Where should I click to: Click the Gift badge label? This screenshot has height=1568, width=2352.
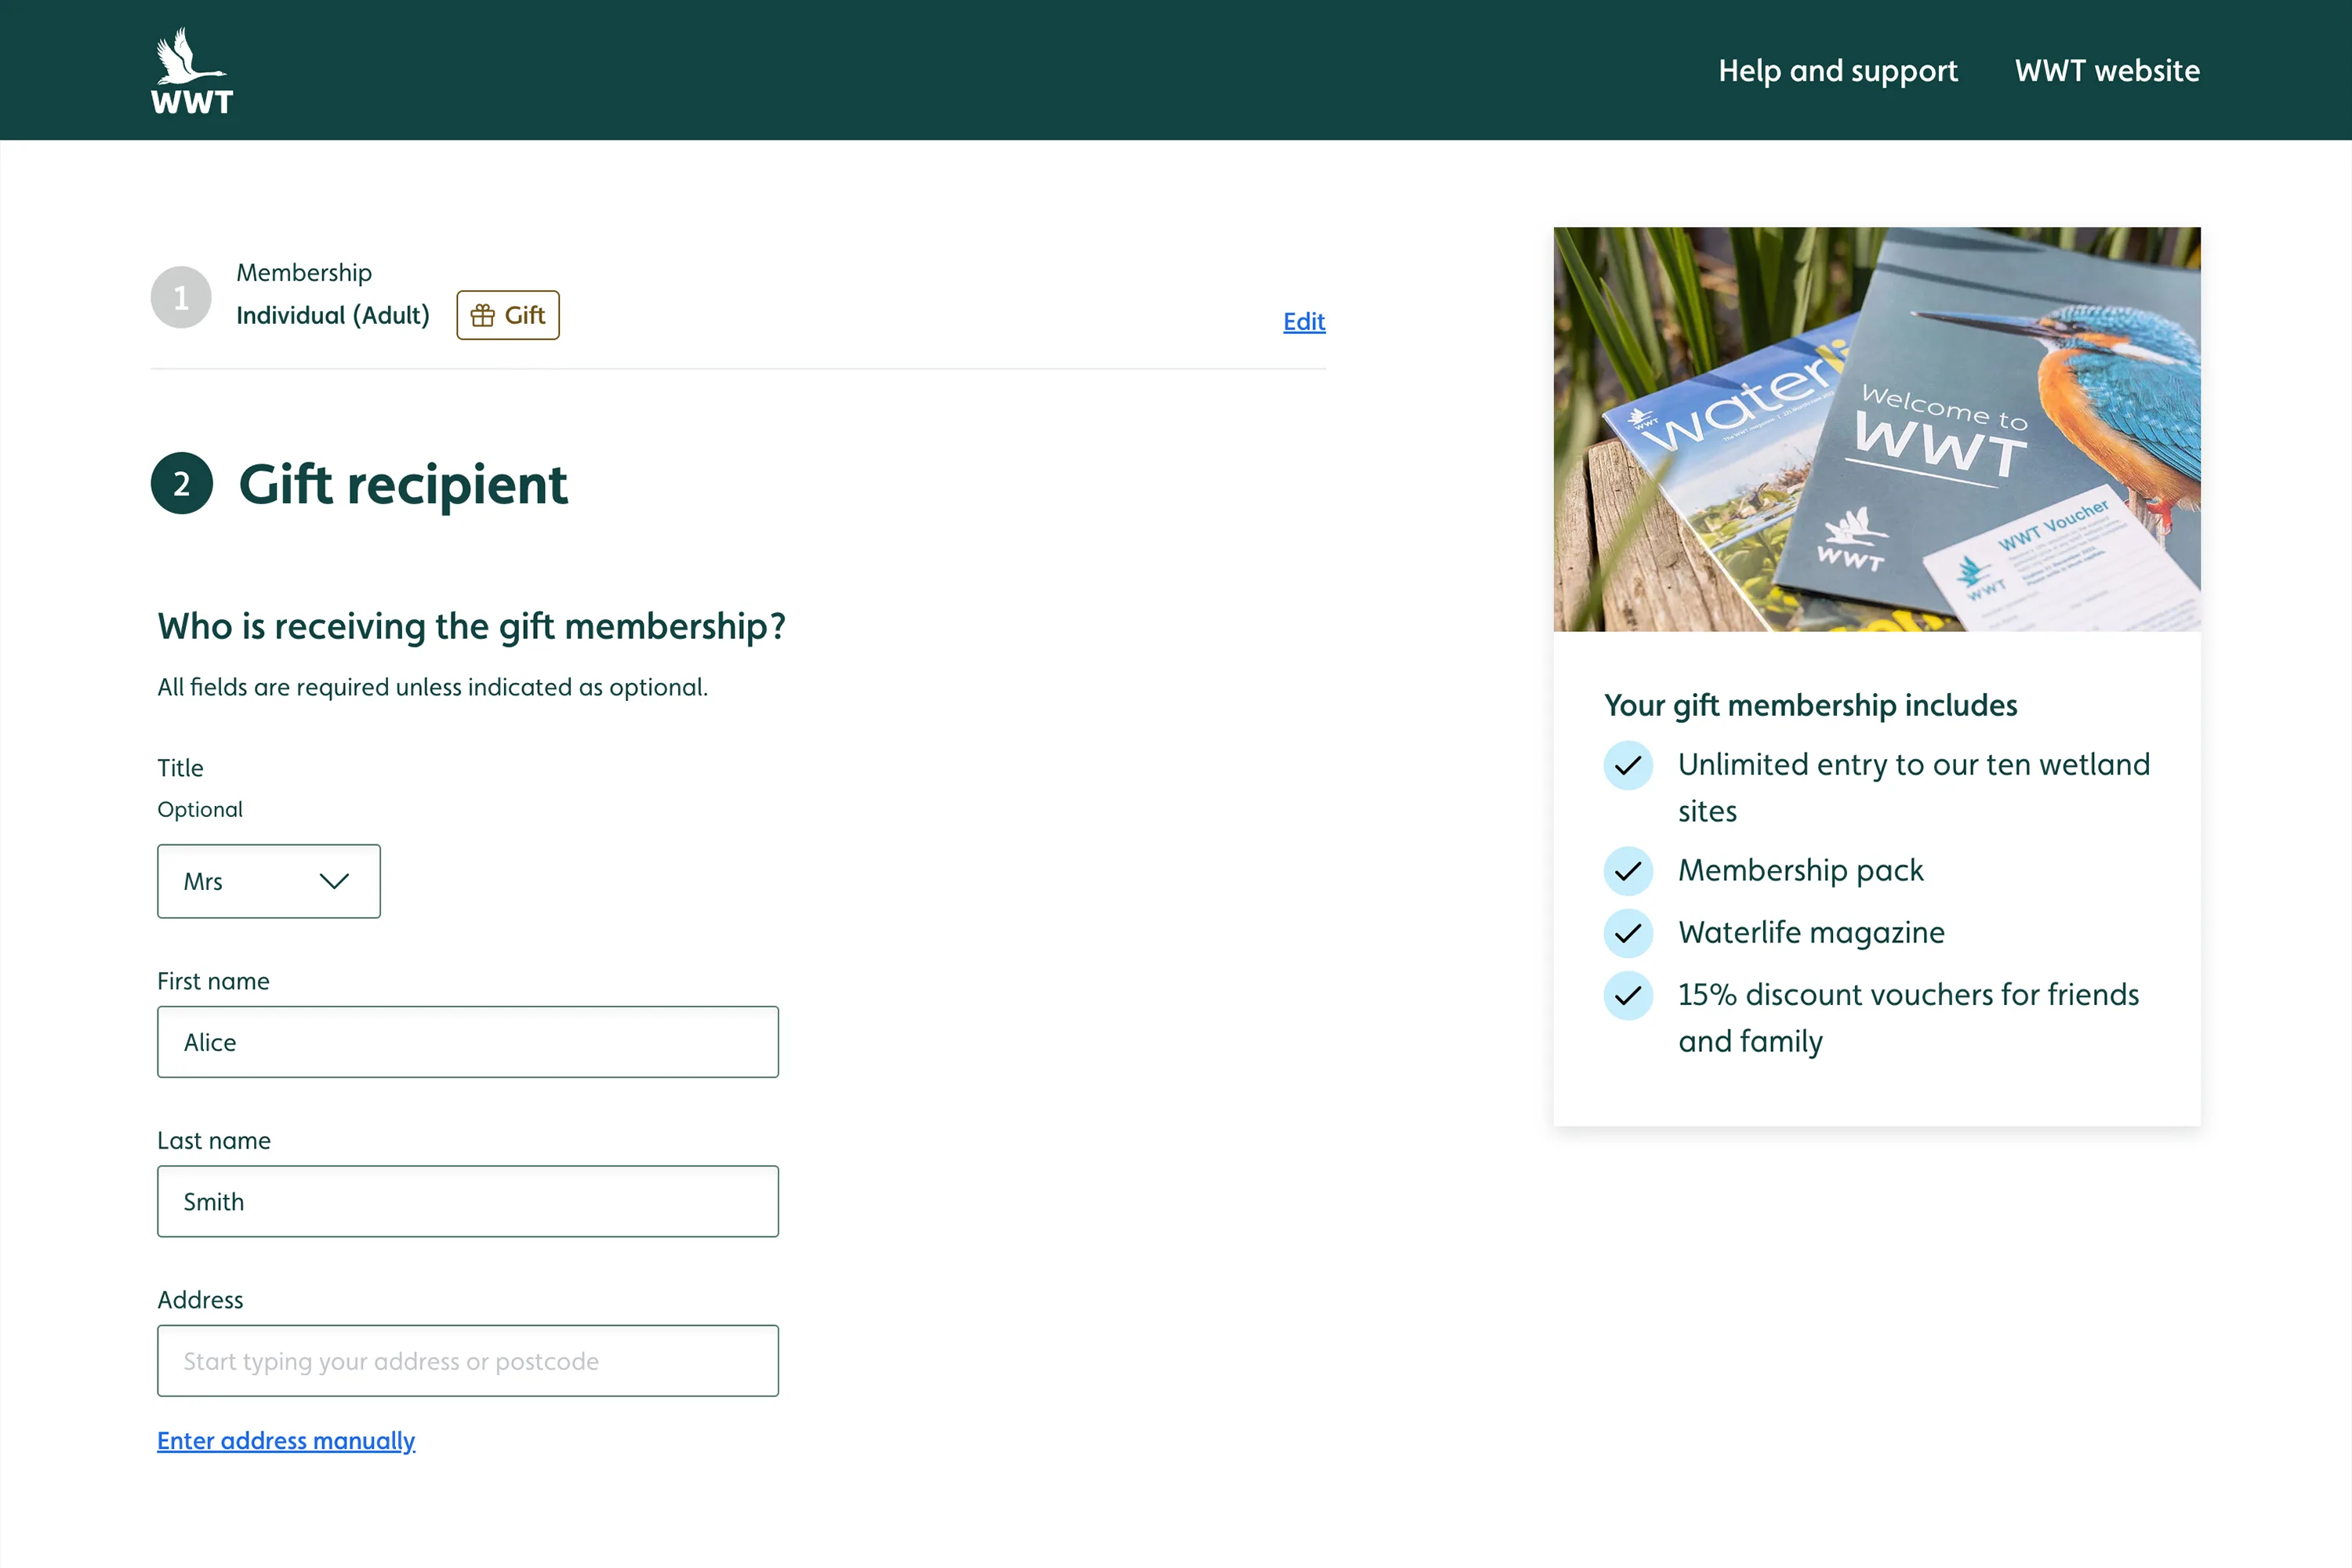(524, 316)
